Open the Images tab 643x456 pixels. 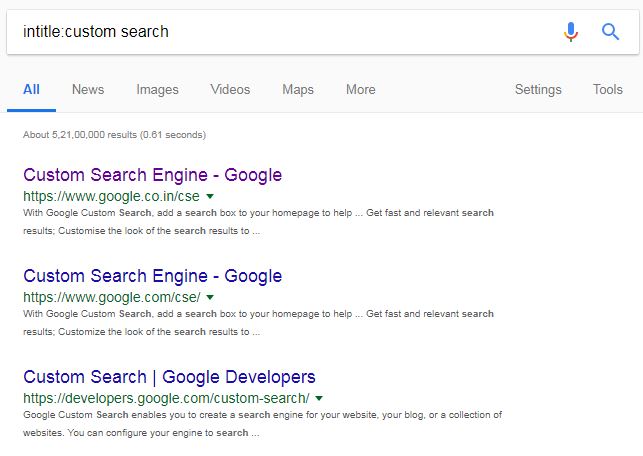(157, 90)
